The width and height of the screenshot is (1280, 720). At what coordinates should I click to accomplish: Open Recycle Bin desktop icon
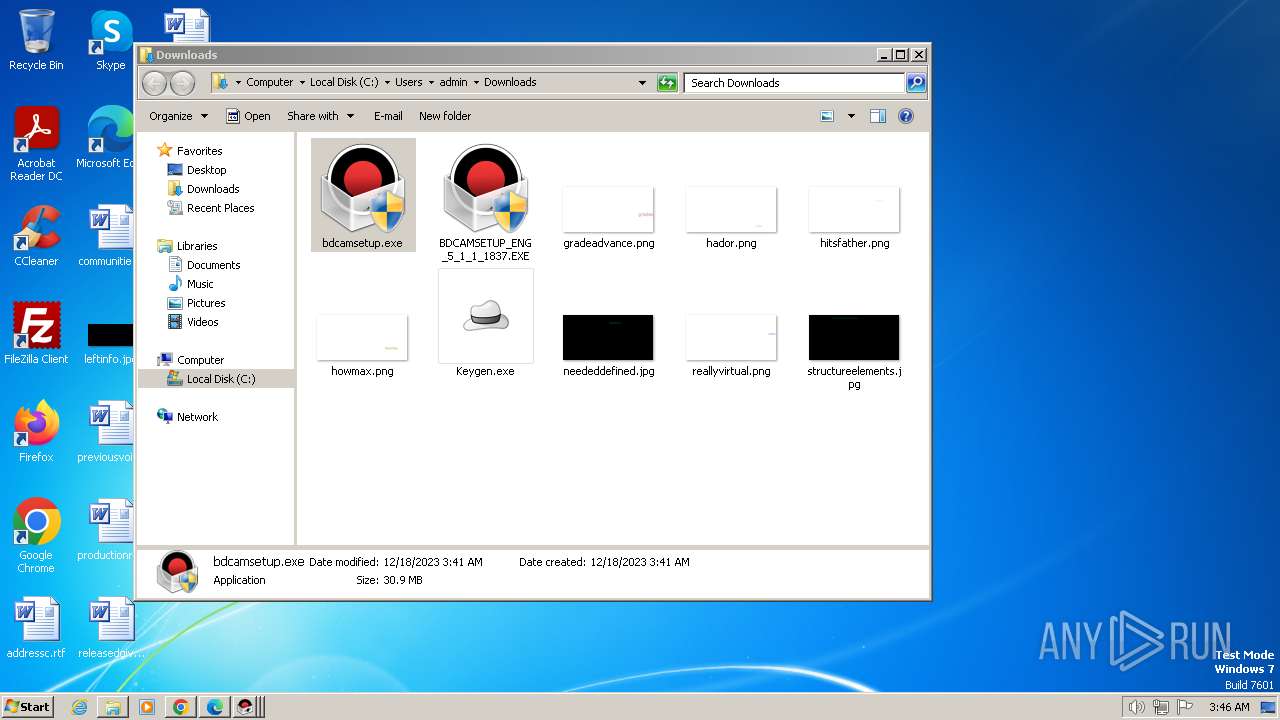tap(36, 40)
